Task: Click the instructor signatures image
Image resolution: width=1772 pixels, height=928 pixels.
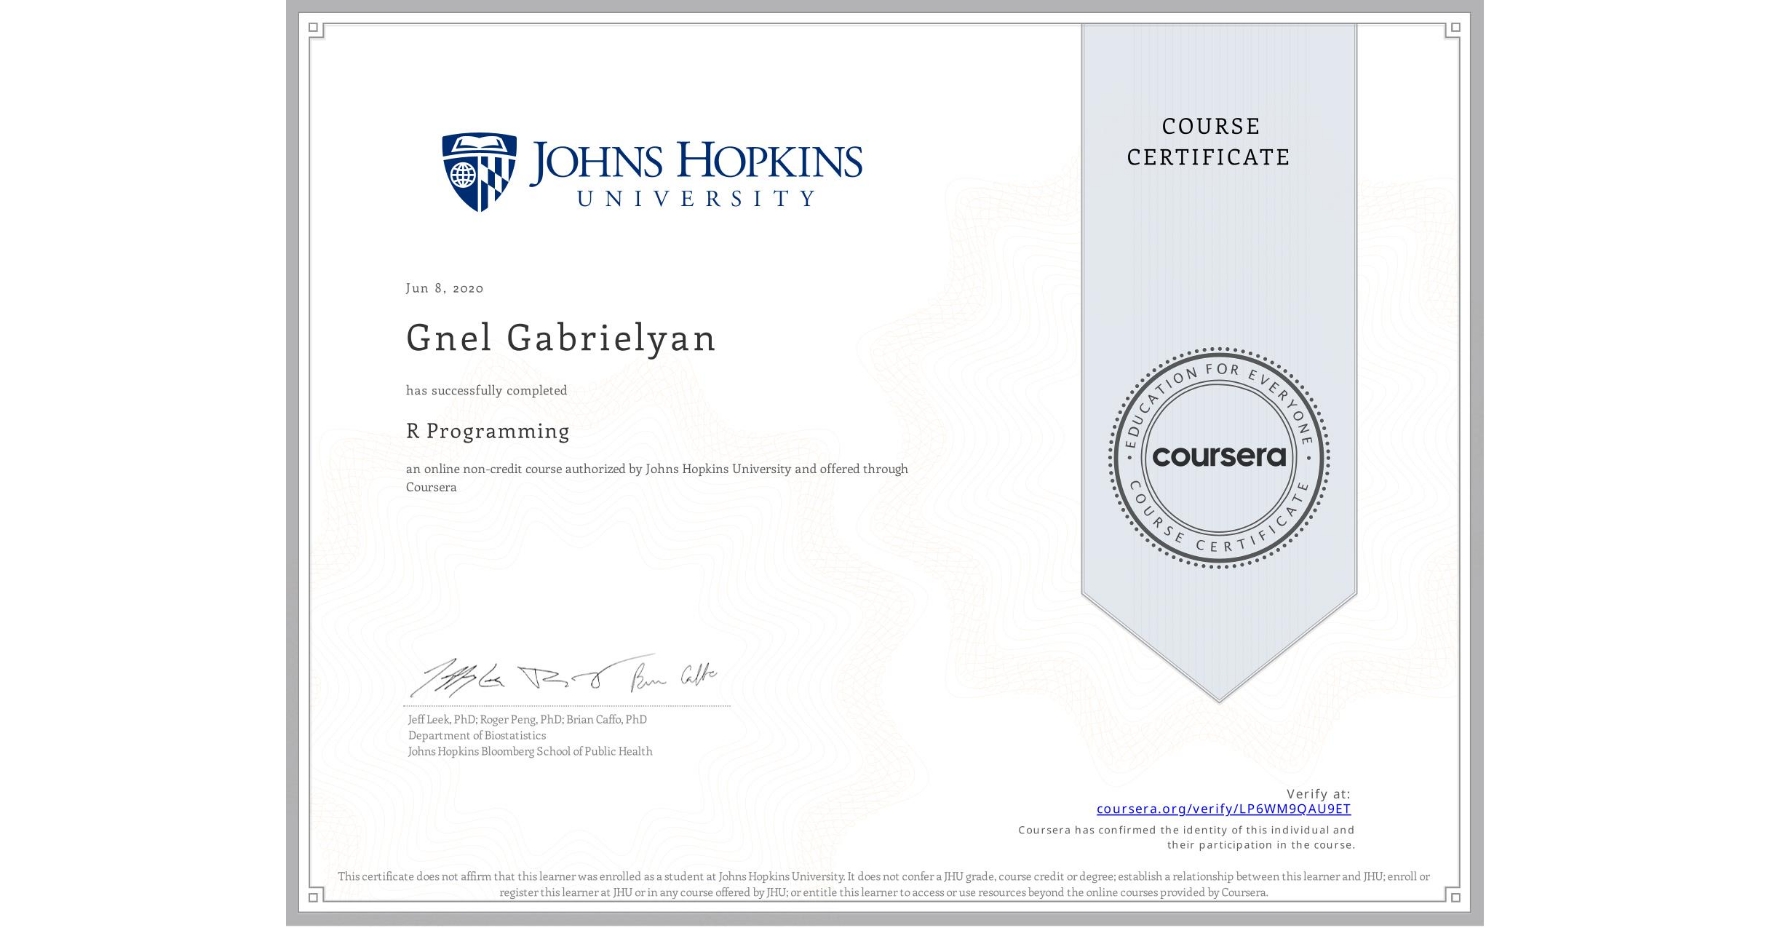Action: tap(564, 678)
